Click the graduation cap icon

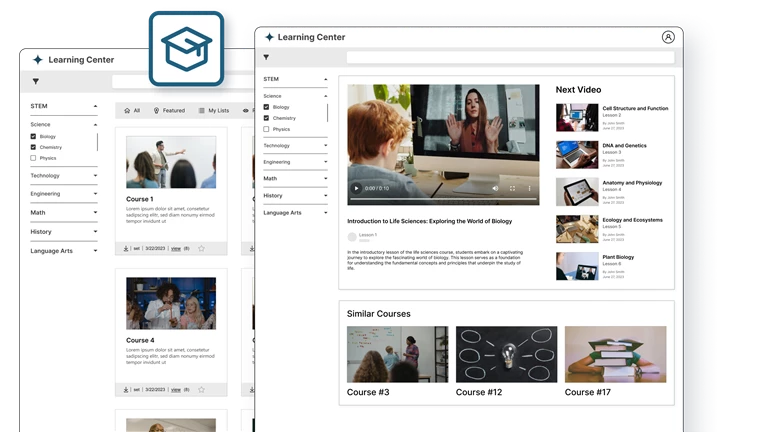(186, 49)
